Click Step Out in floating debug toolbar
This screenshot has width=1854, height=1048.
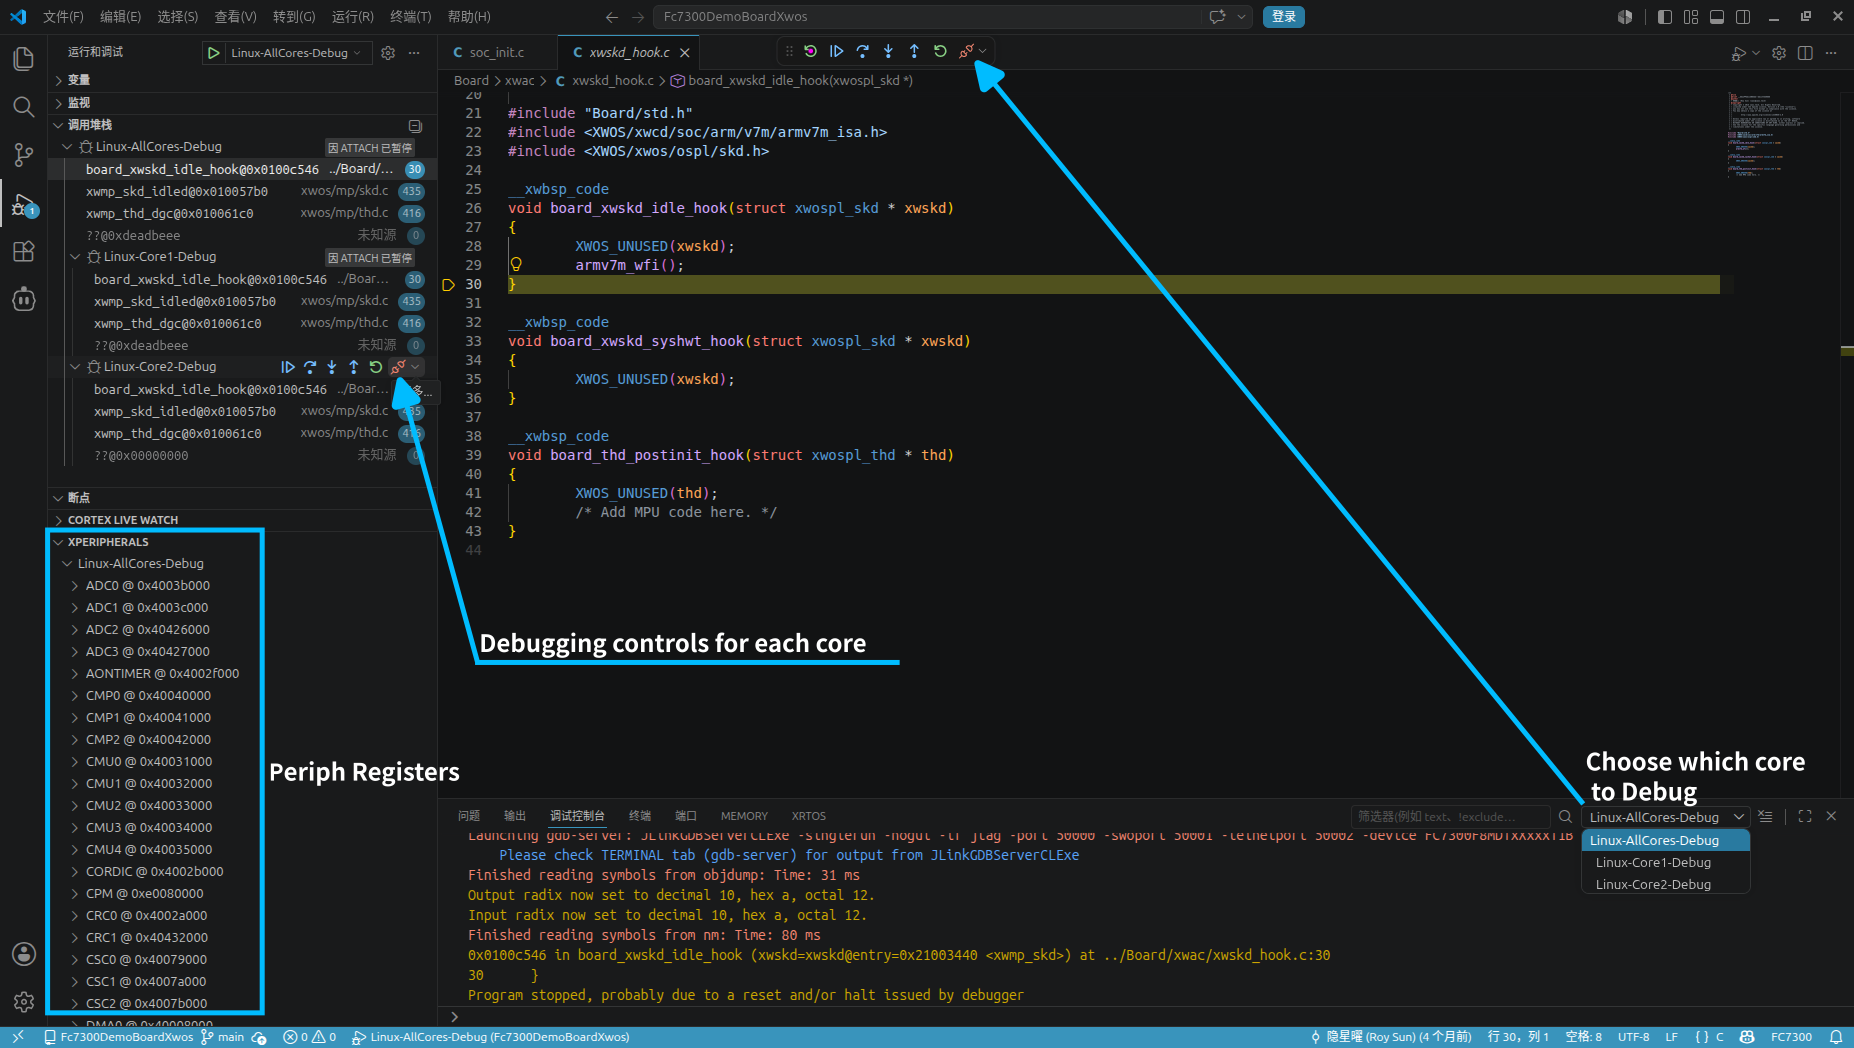tap(914, 51)
